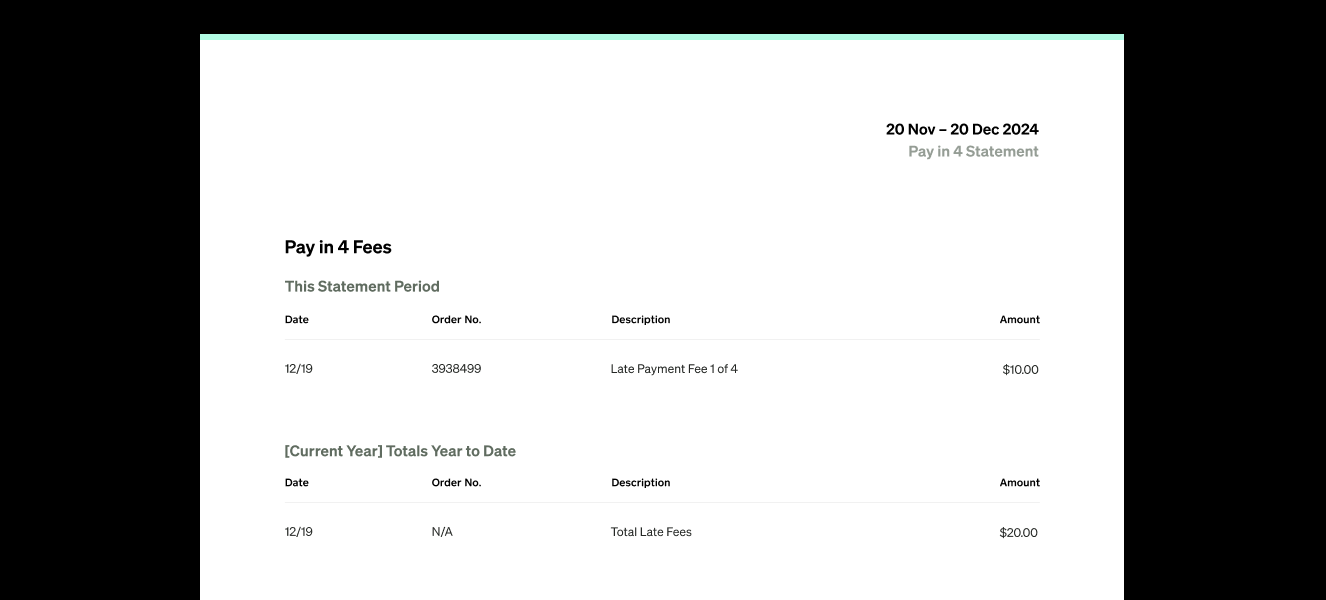Image resolution: width=1326 pixels, height=600 pixels.
Task: Click the 20 Nov – 20 Dec 2024 date range
Action: pyautogui.click(x=962, y=129)
